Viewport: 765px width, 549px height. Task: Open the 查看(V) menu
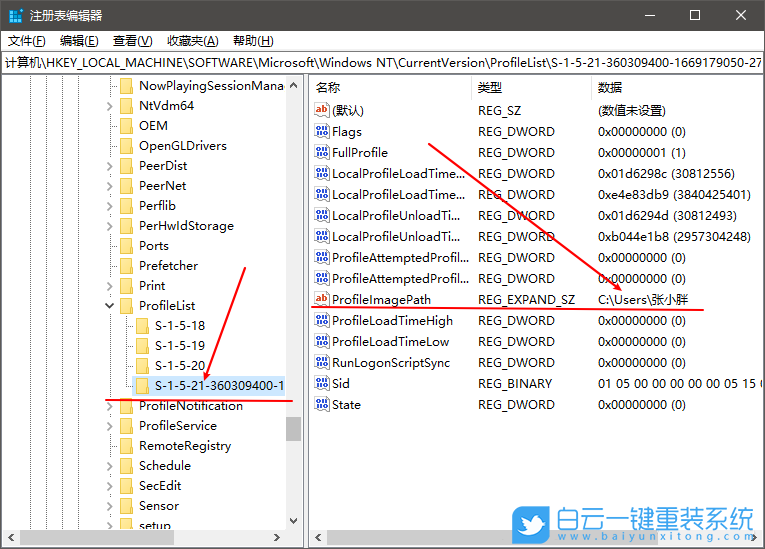click(x=132, y=41)
